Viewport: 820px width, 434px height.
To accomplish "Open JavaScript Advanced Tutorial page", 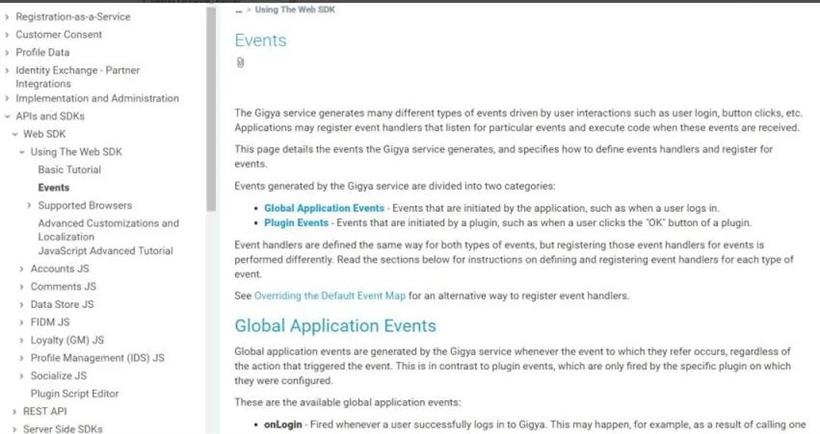I will coord(106,250).
